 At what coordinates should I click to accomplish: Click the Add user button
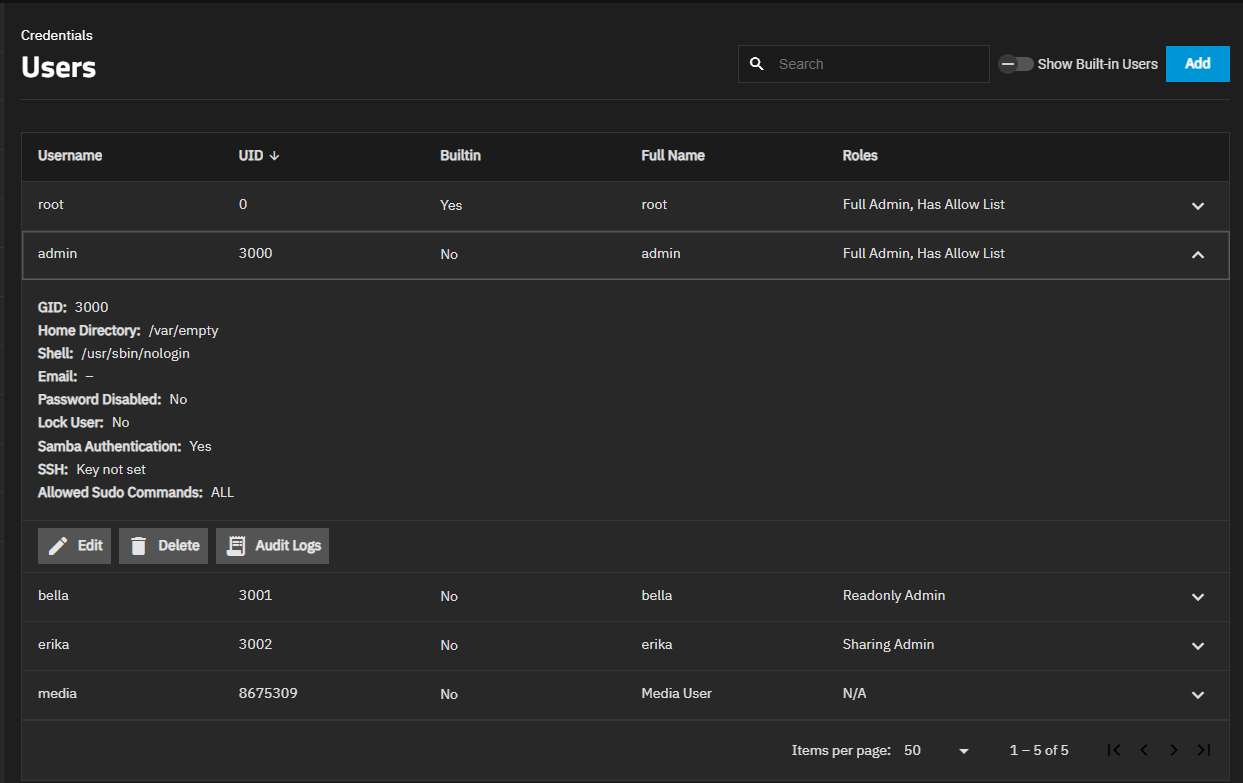click(x=1197, y=64)
